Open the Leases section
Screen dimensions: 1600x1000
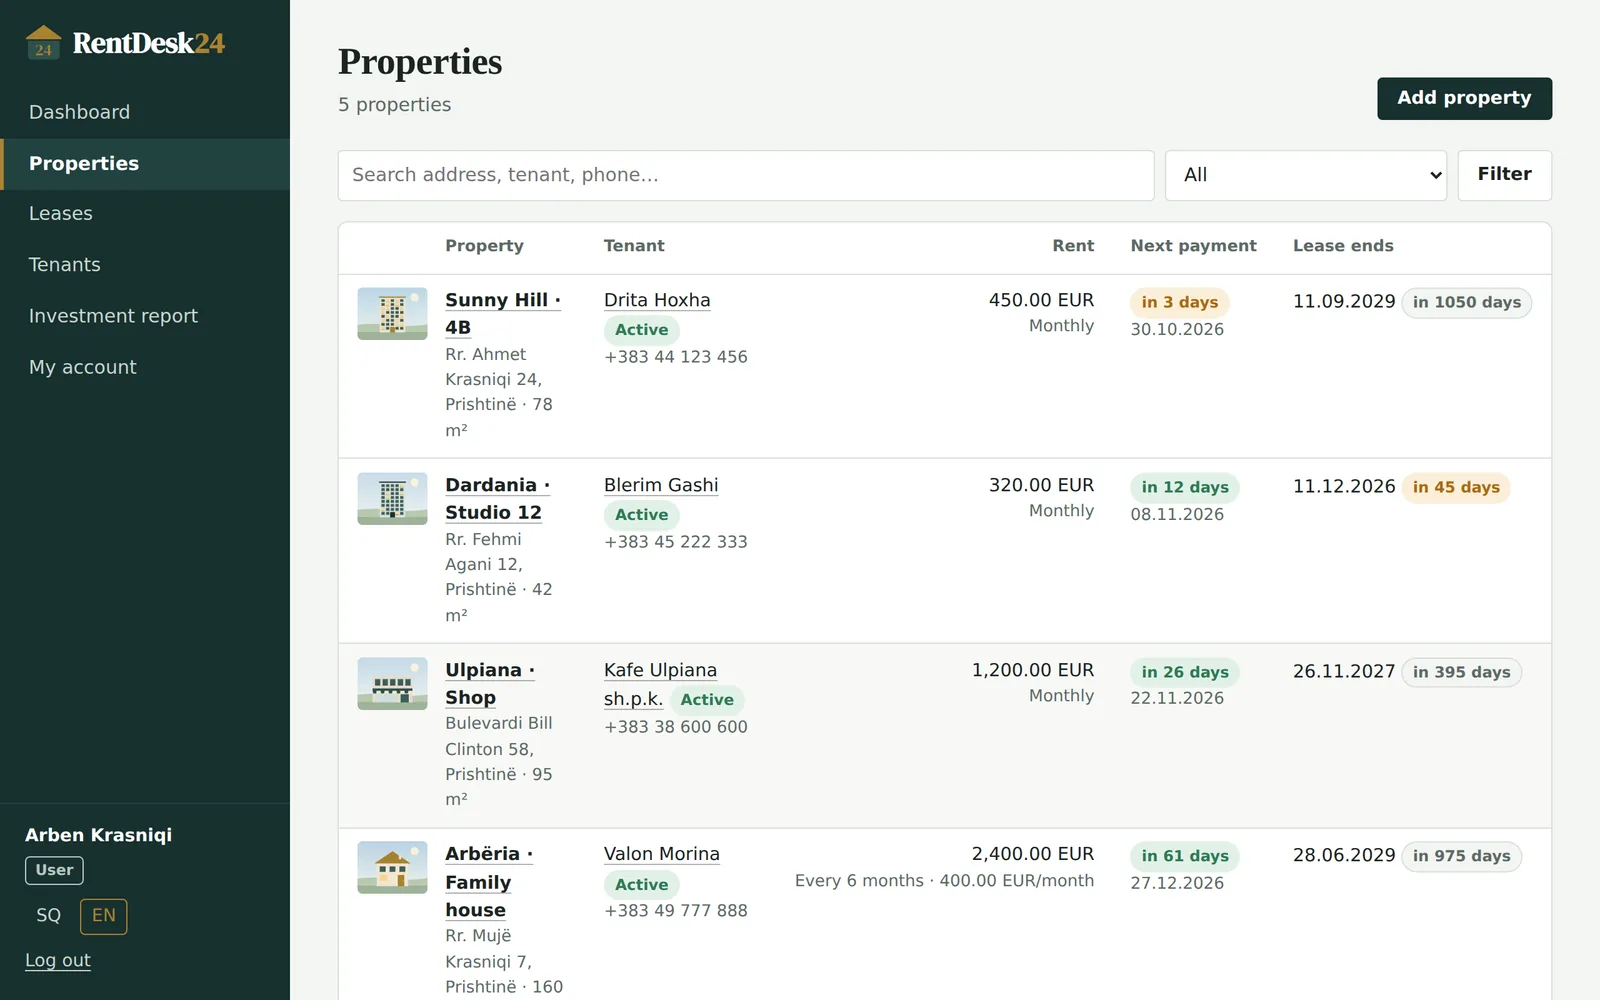[x=145, y=214]
